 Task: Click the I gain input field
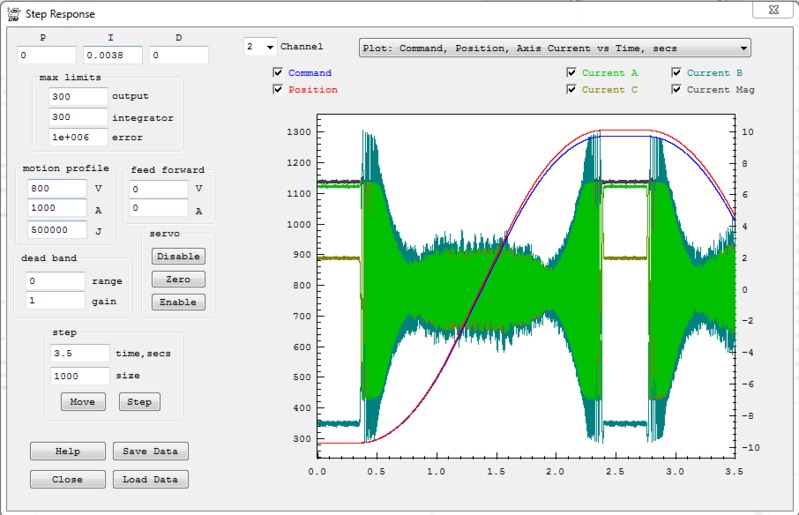(x=112, y=55)
